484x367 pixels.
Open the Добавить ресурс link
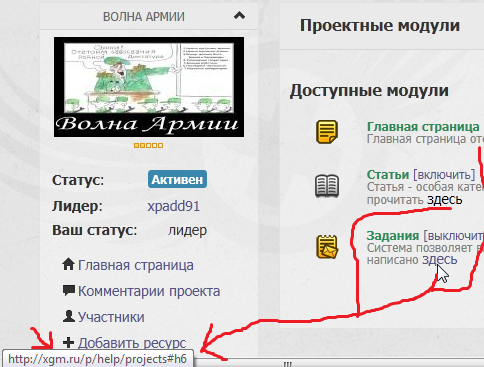(132, 343)
